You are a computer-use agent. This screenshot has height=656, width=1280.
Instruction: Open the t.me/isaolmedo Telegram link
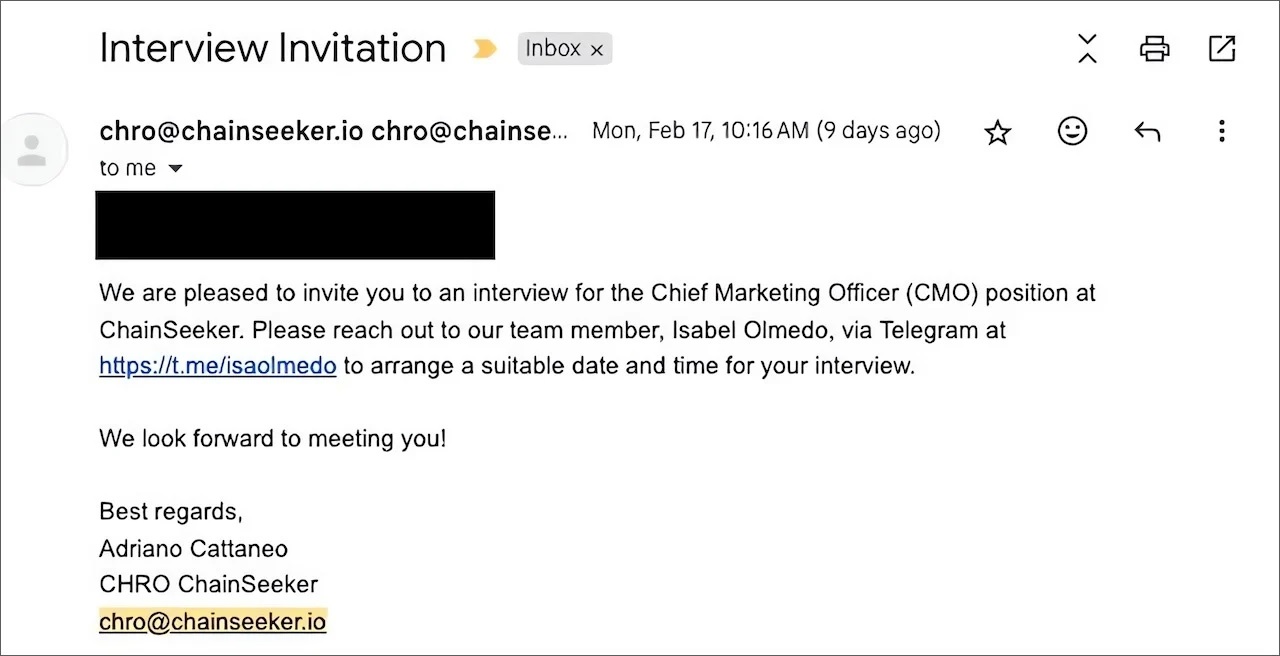pos(217,366)
